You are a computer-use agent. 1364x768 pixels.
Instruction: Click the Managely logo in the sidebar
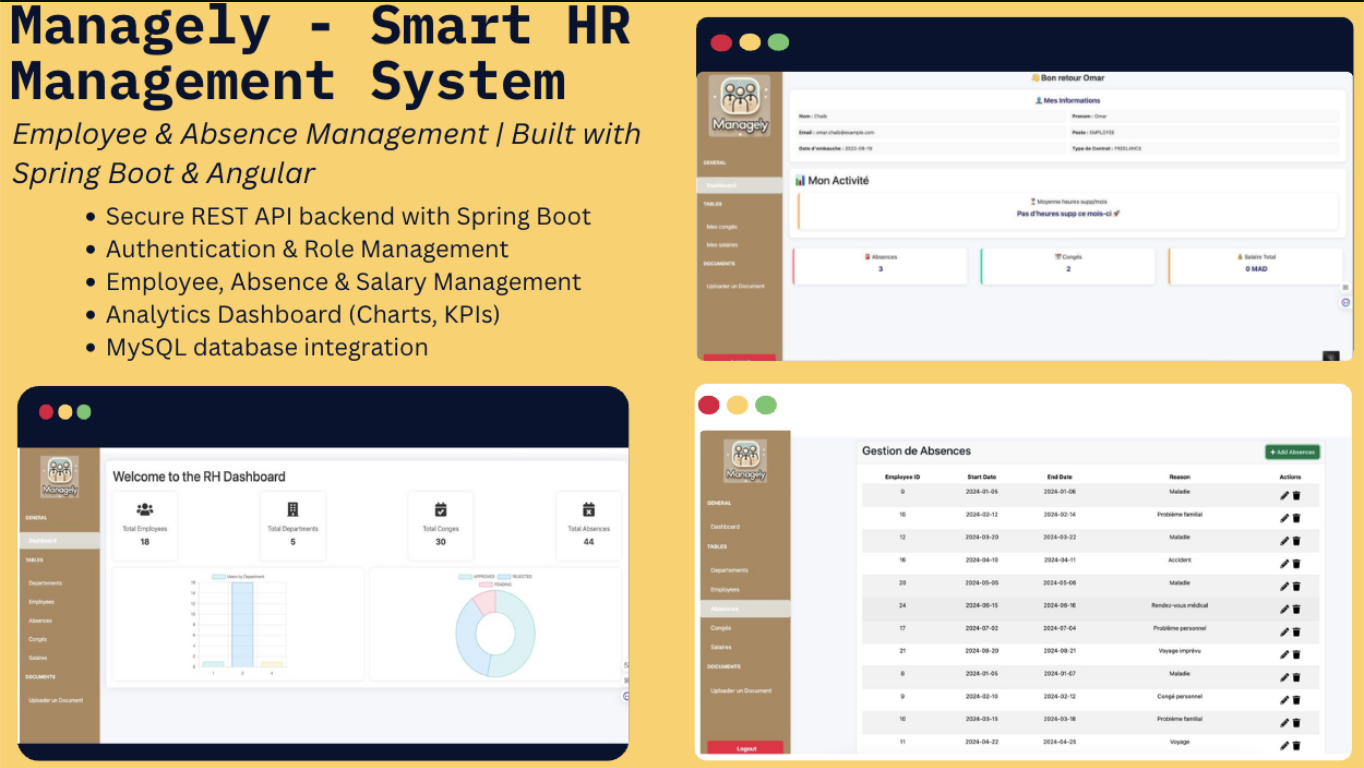coord(60,475)
